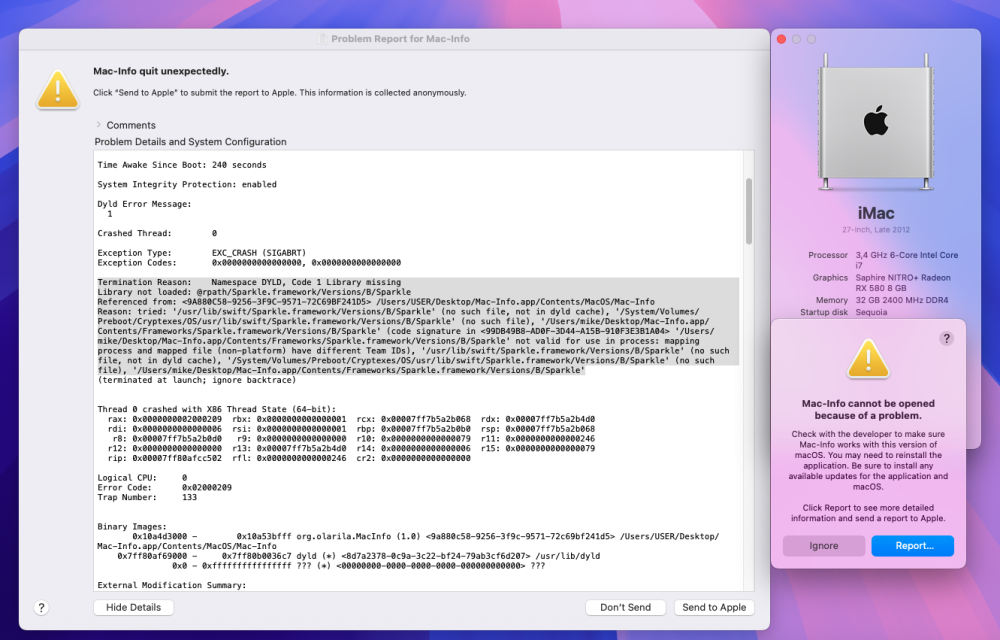Click 'Logical CPU: 0' line
The width and height of the screenshot is (1000, 640).
point(142,477)
